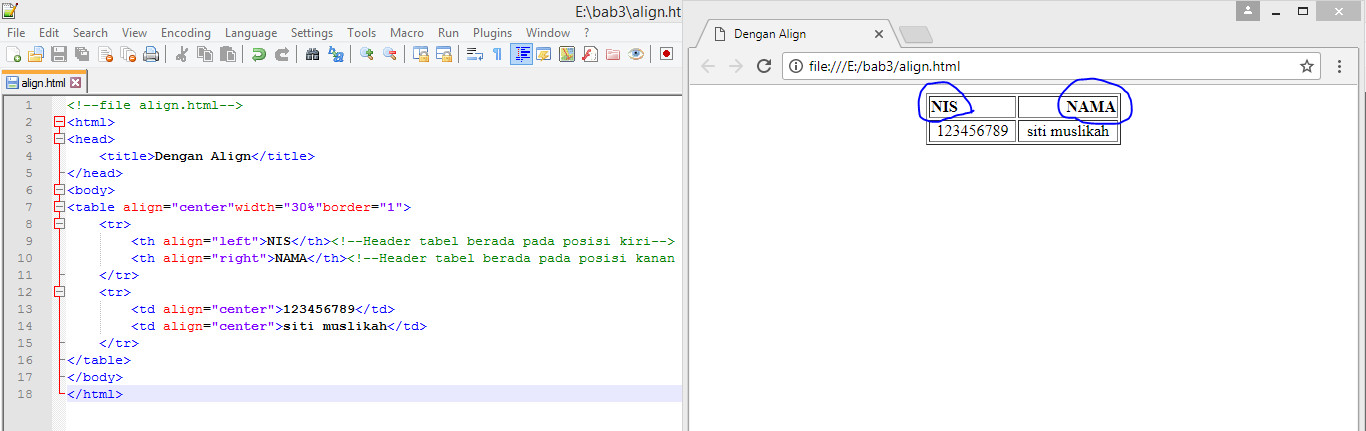Collapse the body fold marker on line 6
1366x431 pixels.
(x=59, y=190)
